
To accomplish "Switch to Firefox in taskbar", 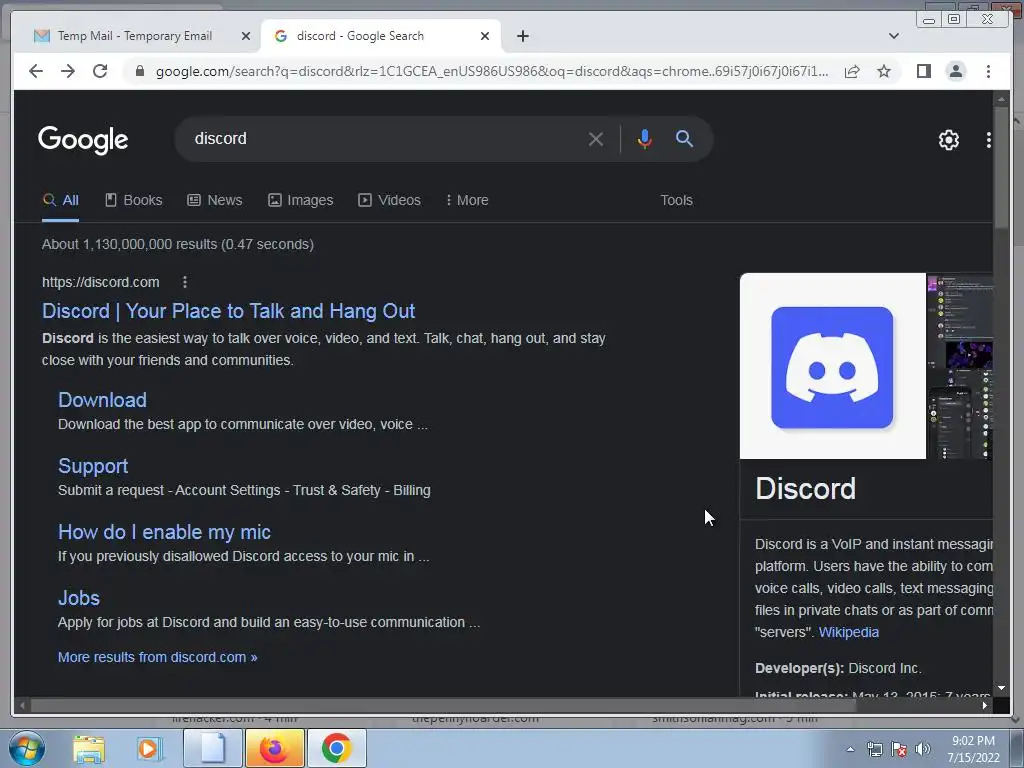I will (x=274, y=748).
